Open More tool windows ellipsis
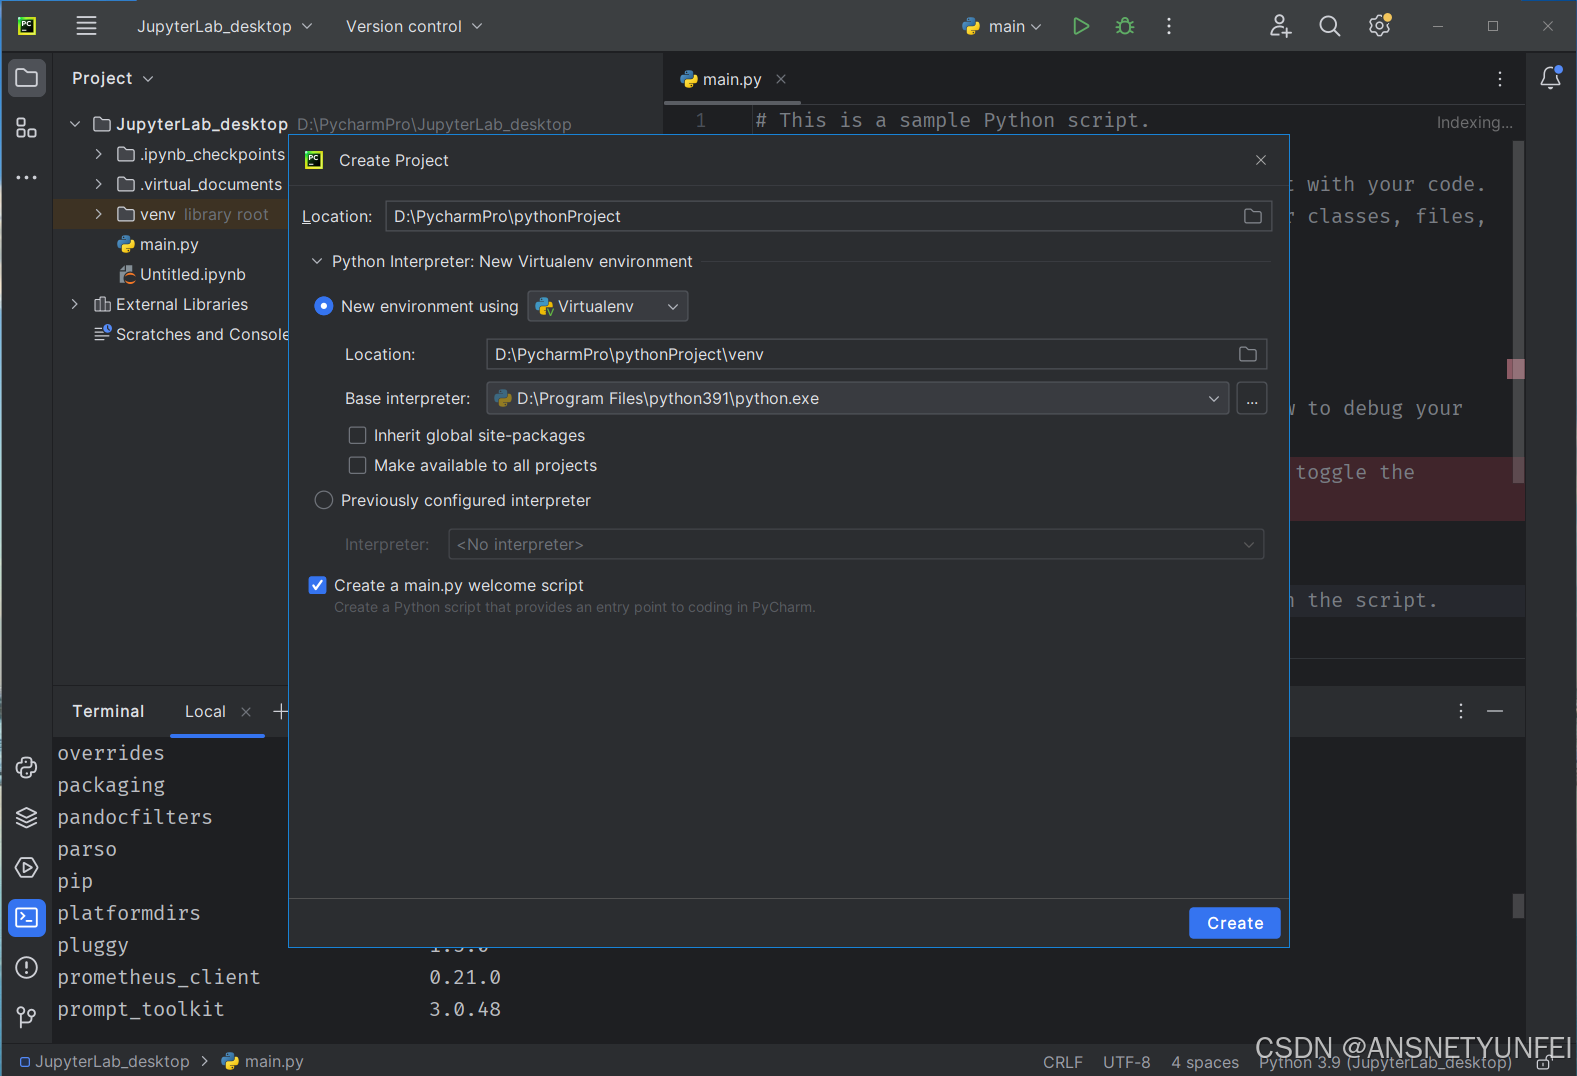The width and height of the screenshot is (1577, 1076). (x=27, y=177)
